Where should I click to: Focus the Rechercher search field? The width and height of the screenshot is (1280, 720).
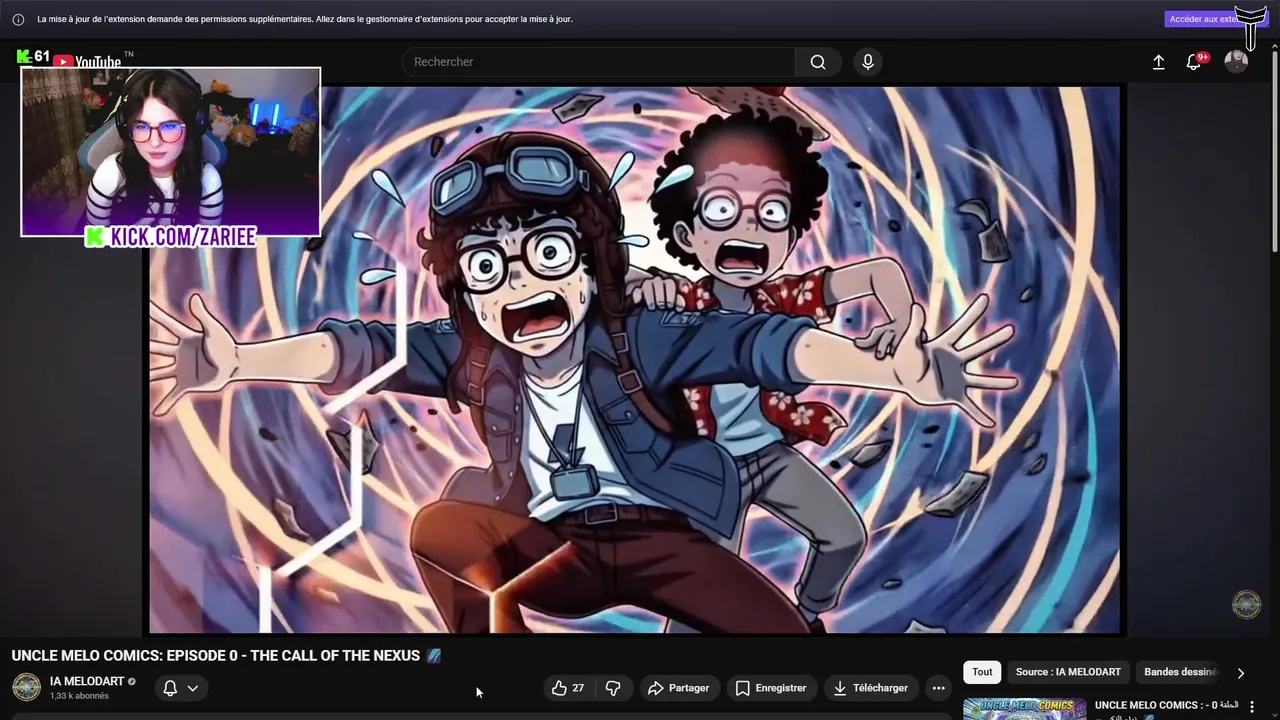pos(598,62)
